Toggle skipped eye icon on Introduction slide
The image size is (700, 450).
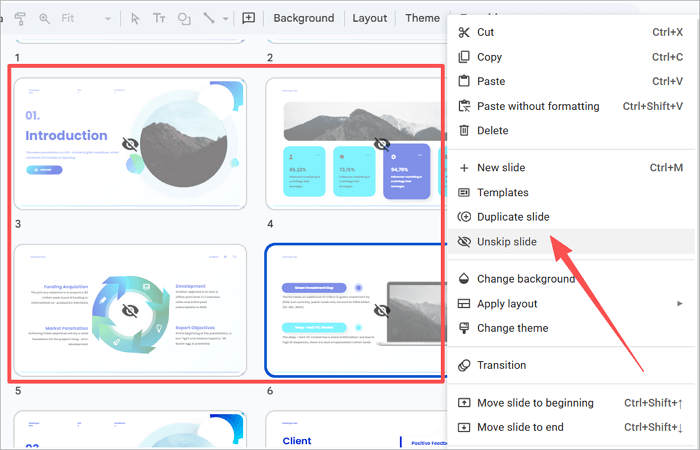(x=130, y=144)
